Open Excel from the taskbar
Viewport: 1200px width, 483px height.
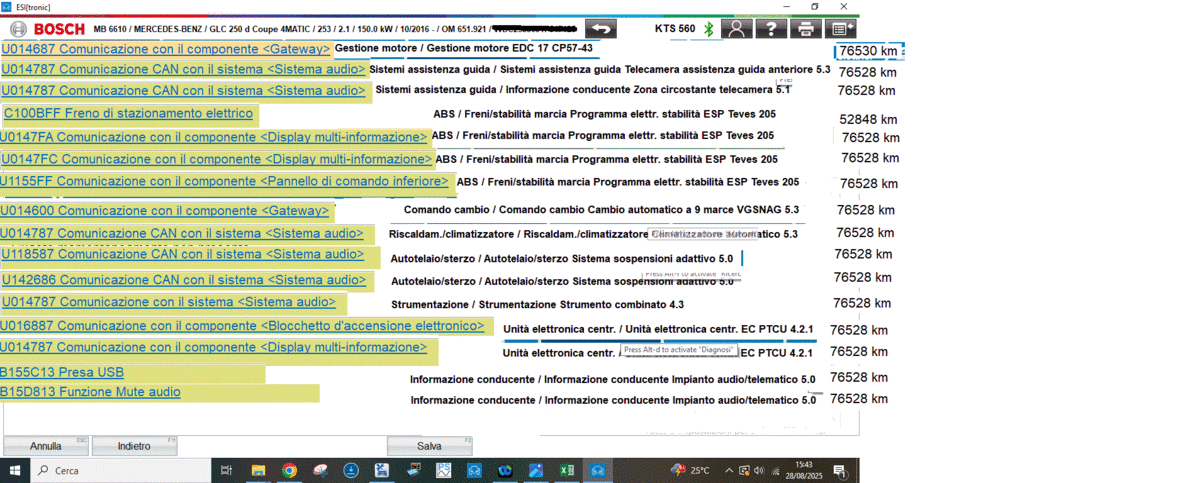[x=565, y=470]
